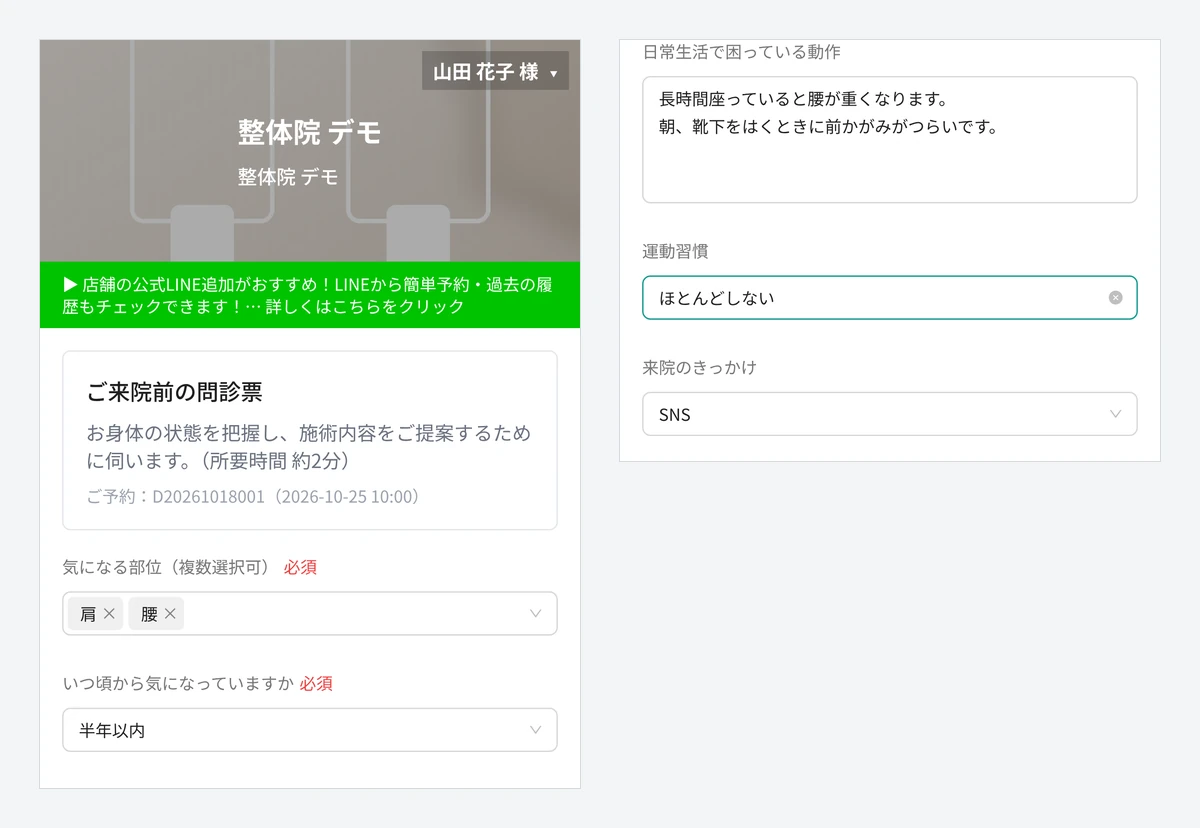Click the 運動習慣 label

click(x=675, y=251)
